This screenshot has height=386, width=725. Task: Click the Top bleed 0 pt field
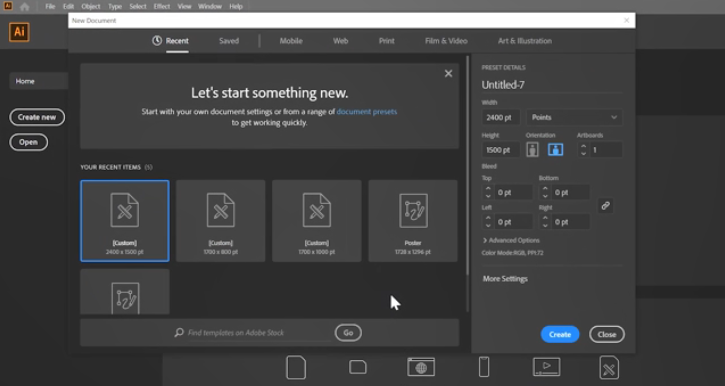(513, 192)
